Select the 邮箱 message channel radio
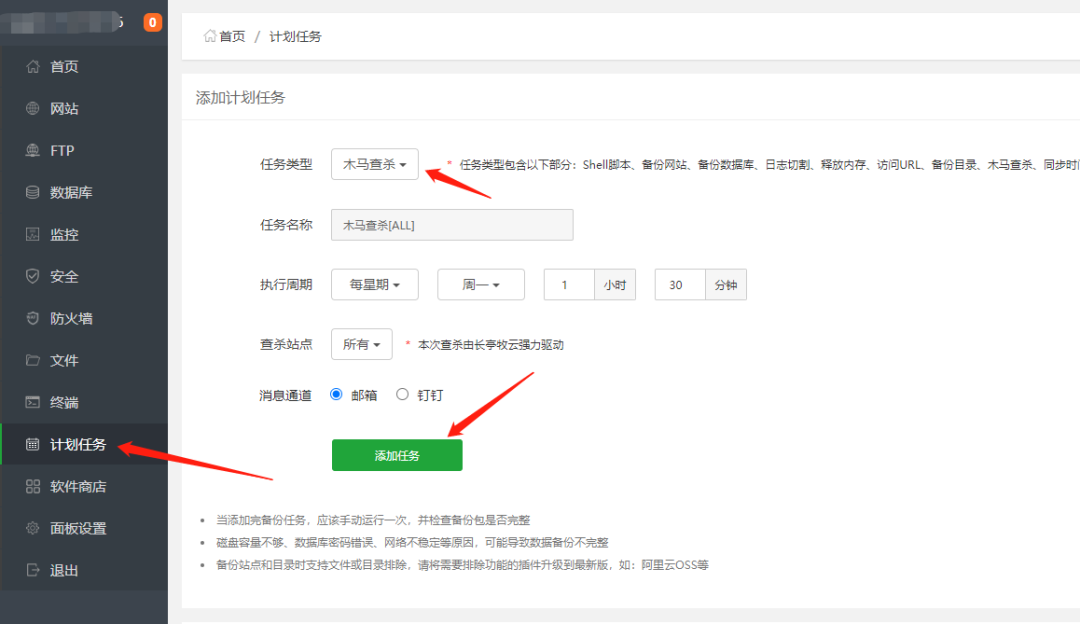 tap(336, 395)
